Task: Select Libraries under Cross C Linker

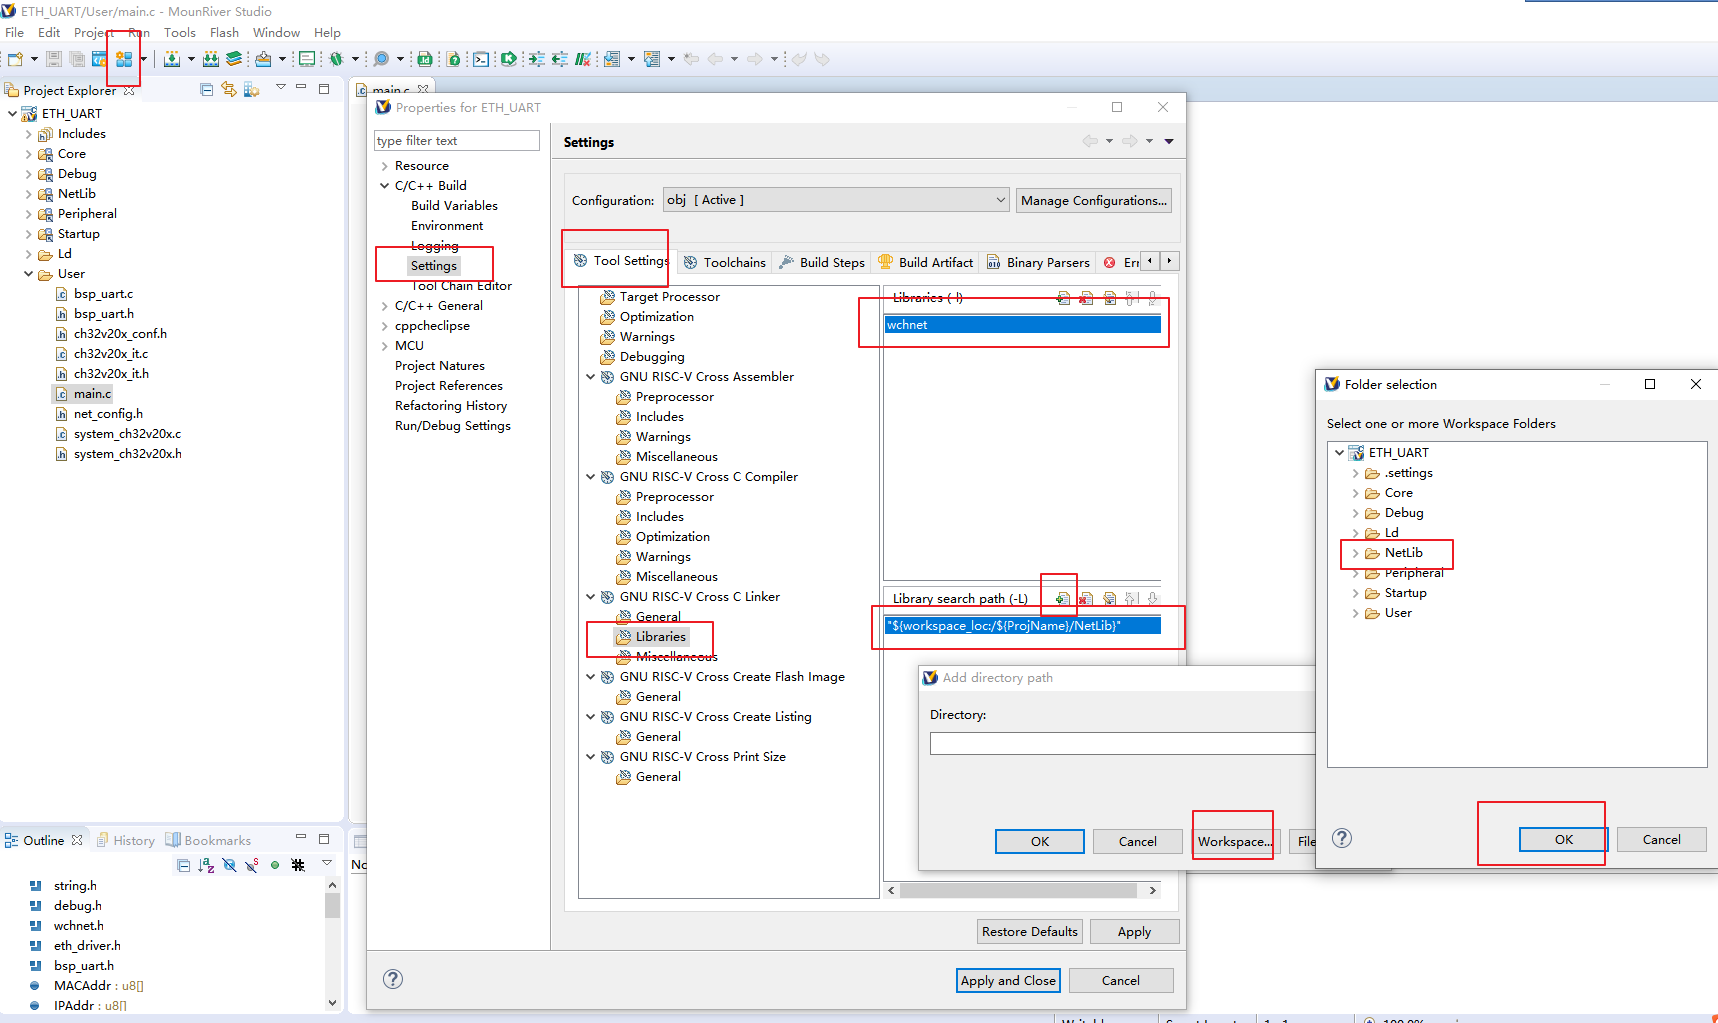Action: pos(661,637)
